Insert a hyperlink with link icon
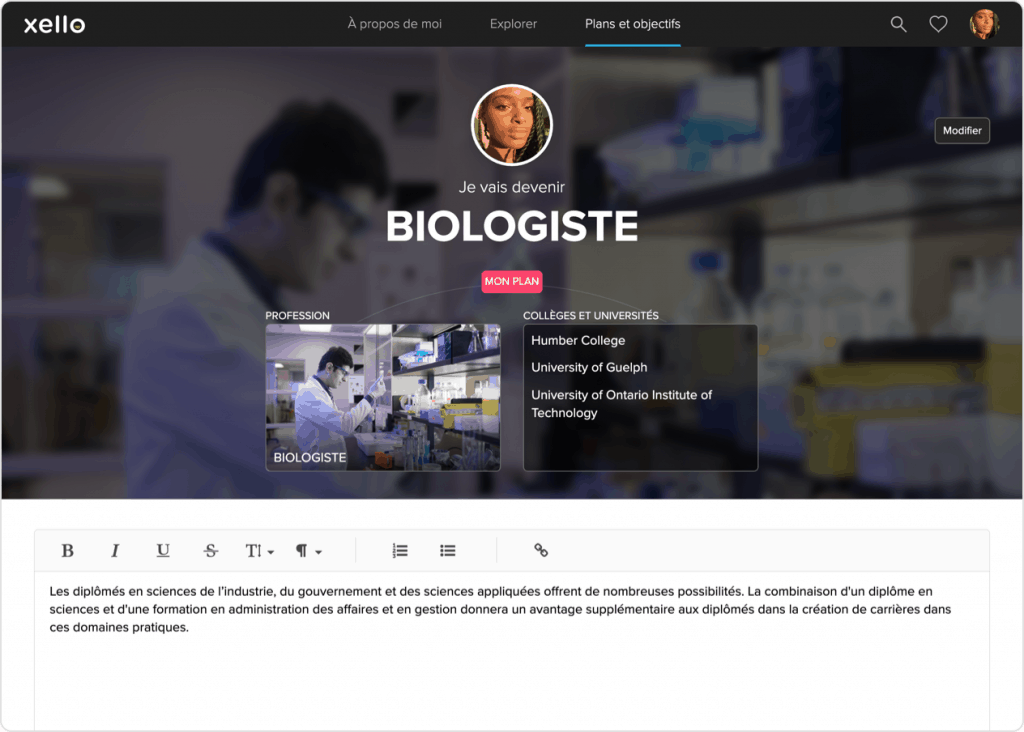 541,550
